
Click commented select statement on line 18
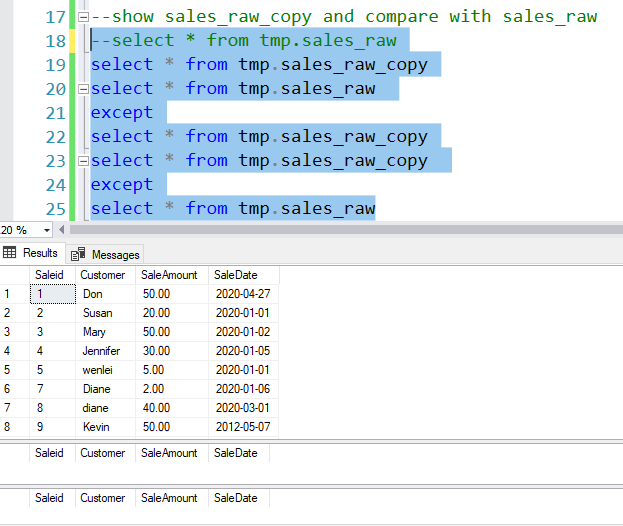point(244,41)
